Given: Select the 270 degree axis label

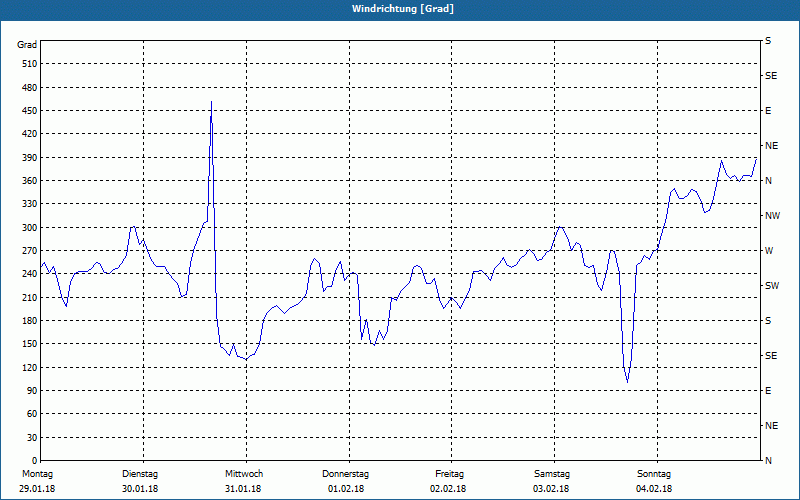Looking at the screenshot, I should pyautogui.click(x=30, y=251).
